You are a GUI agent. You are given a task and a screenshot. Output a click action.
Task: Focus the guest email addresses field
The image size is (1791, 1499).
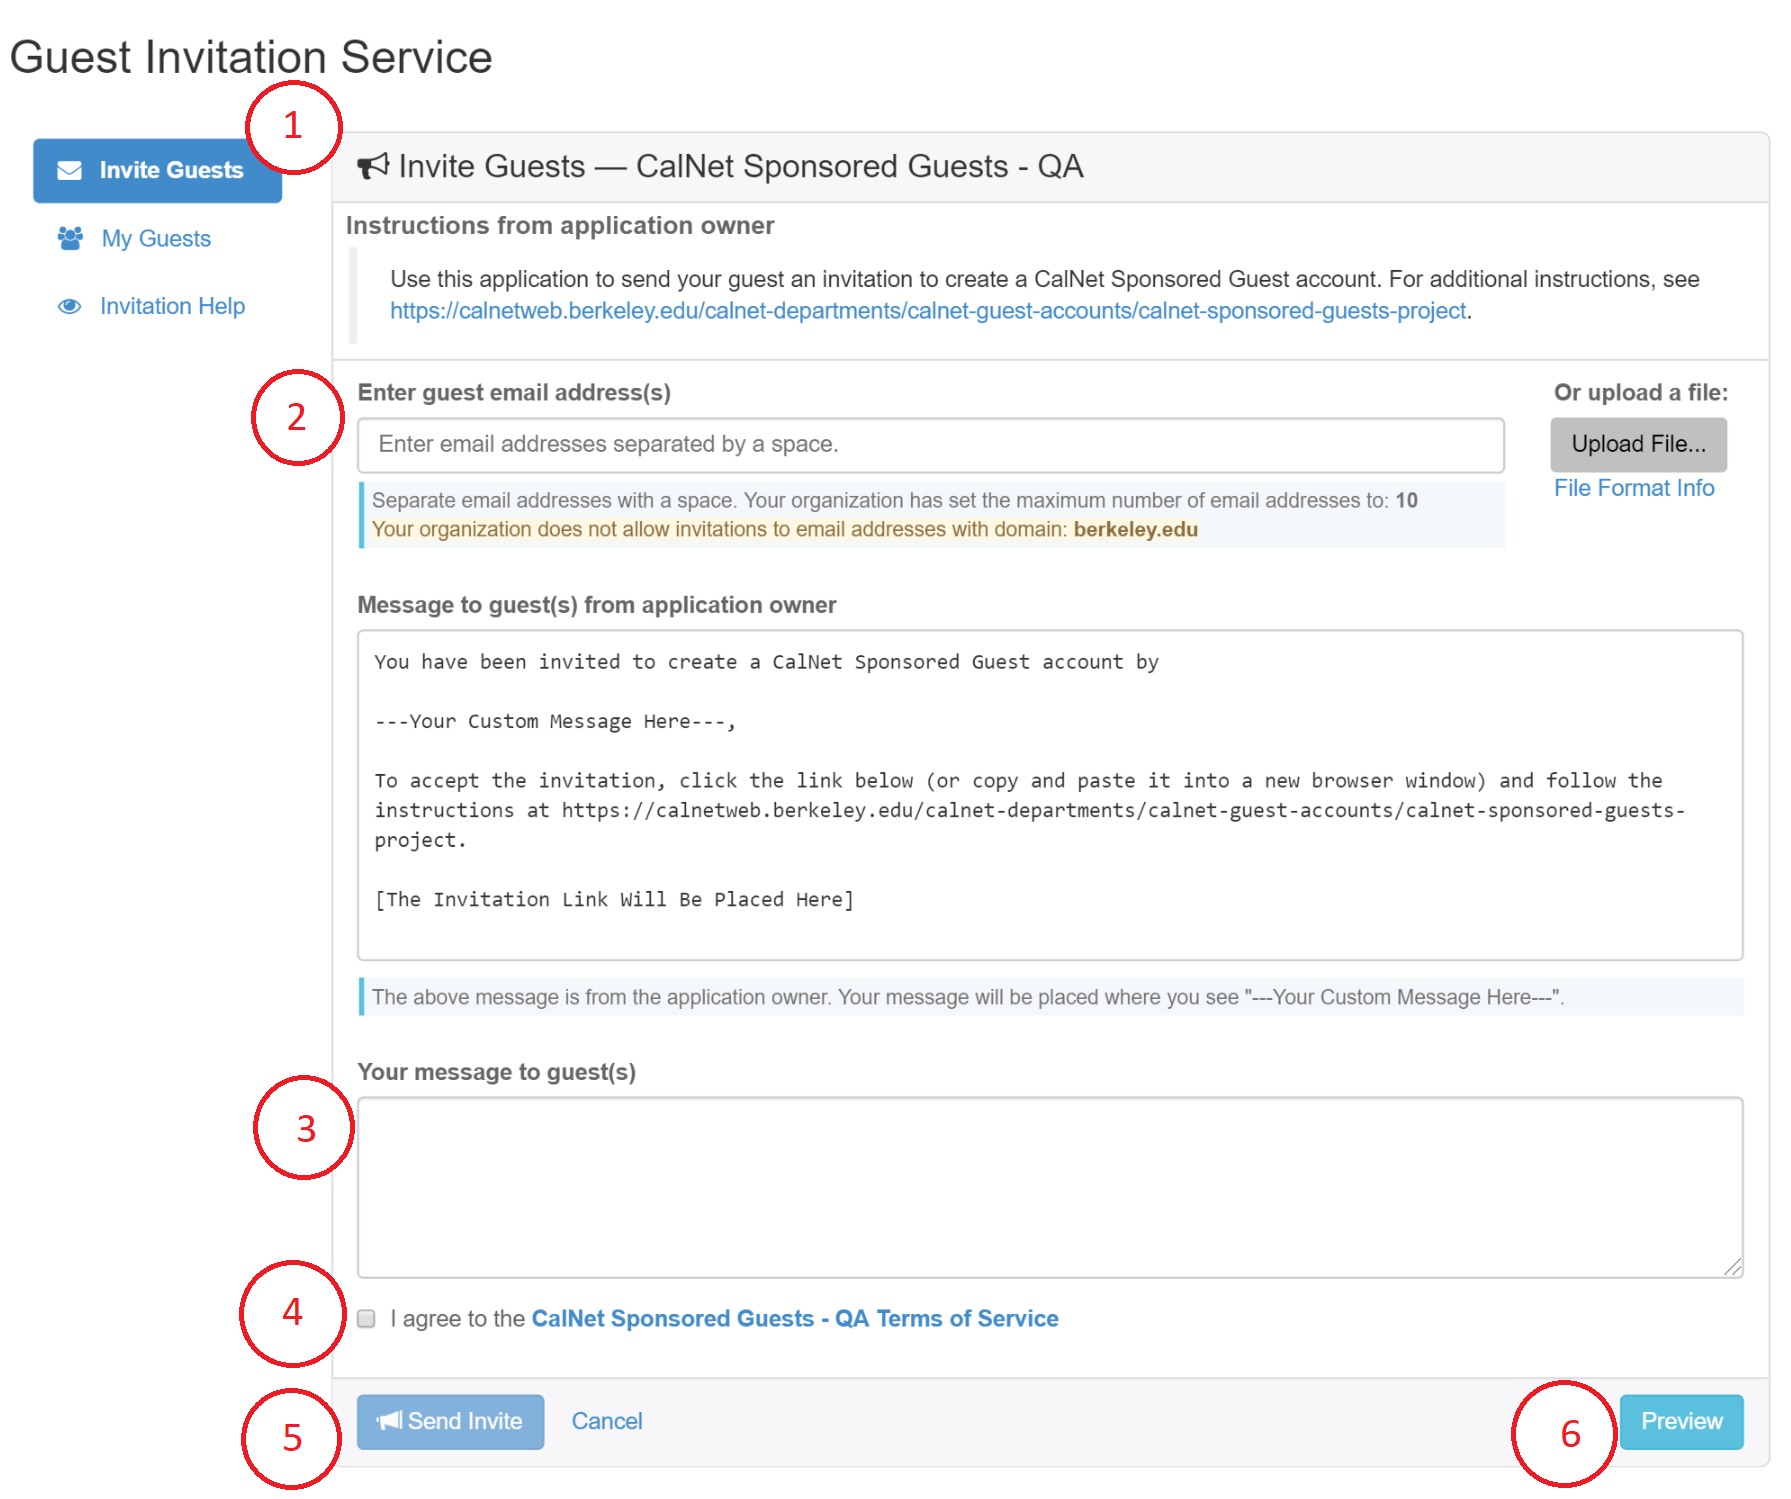[931, 445]
